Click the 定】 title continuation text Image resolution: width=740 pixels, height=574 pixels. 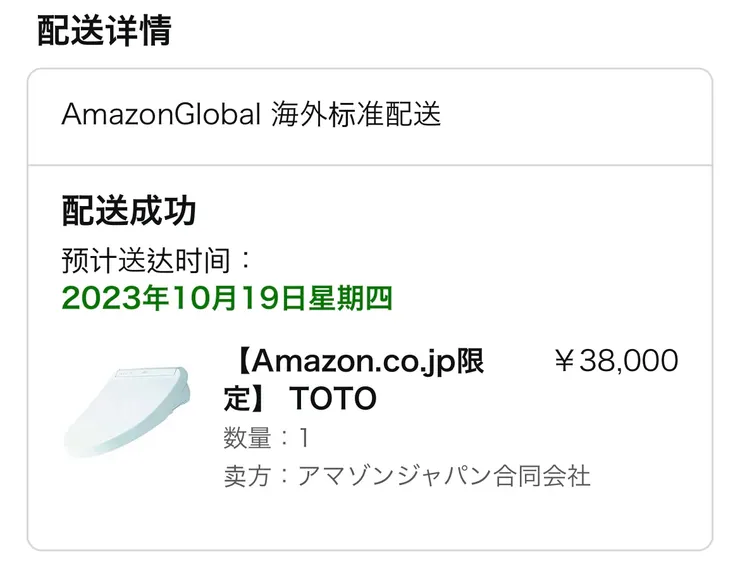pos(245,399)
